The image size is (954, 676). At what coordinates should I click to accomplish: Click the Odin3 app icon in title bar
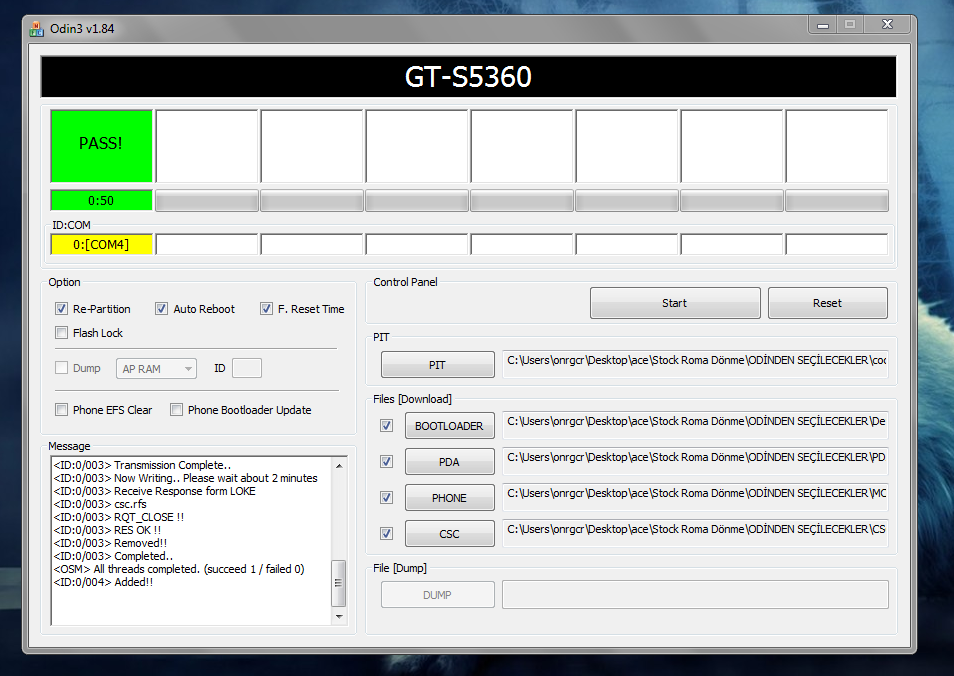click(x=36, y=29)
